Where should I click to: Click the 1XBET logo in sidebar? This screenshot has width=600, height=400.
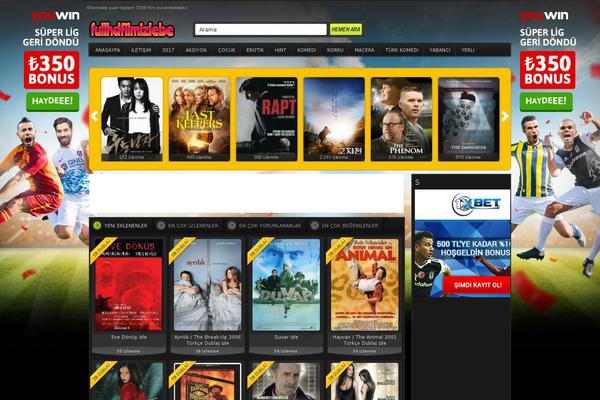pos(476,204)
